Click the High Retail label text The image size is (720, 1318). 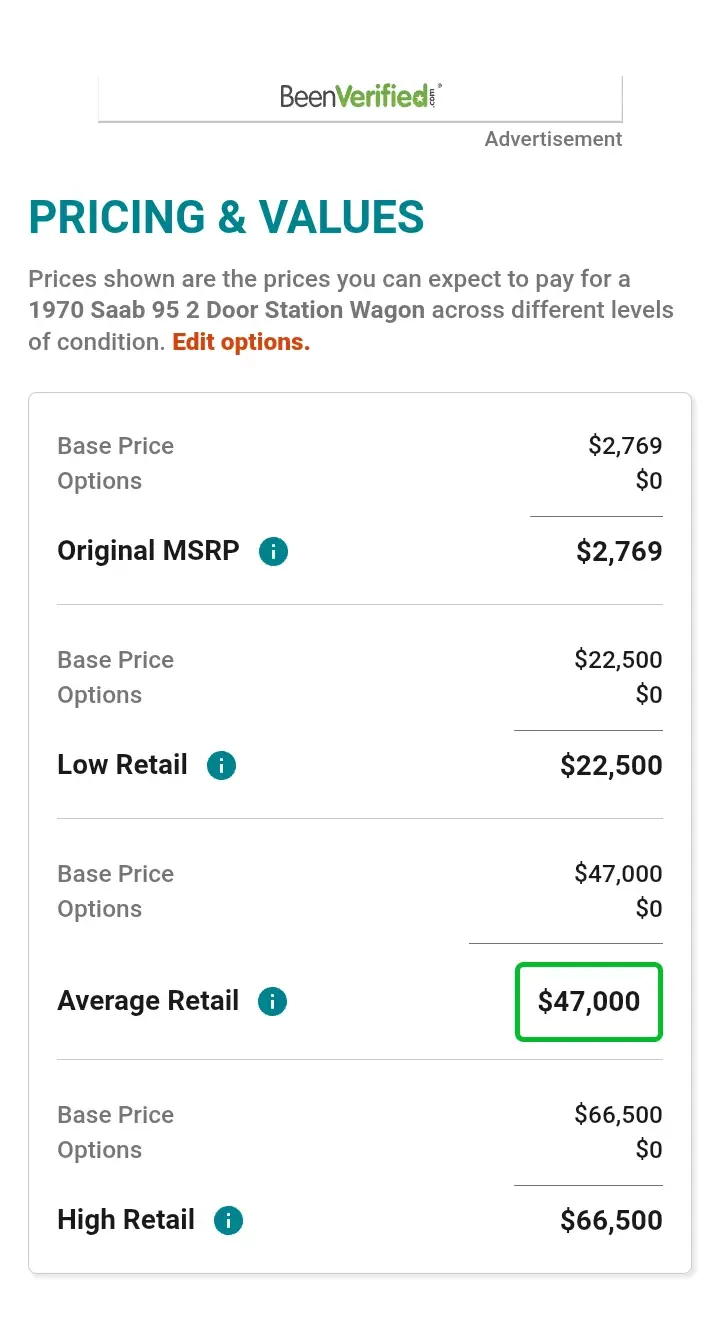(126, 1220)
